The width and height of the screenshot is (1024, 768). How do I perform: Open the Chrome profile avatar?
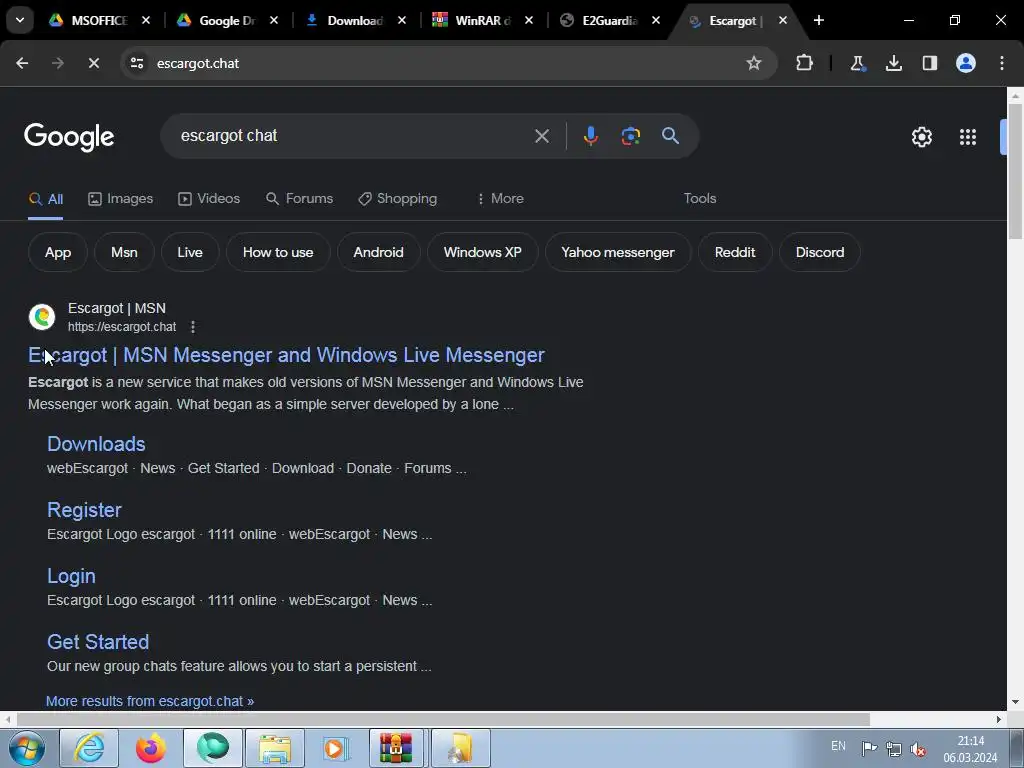[x=966, y=63]
